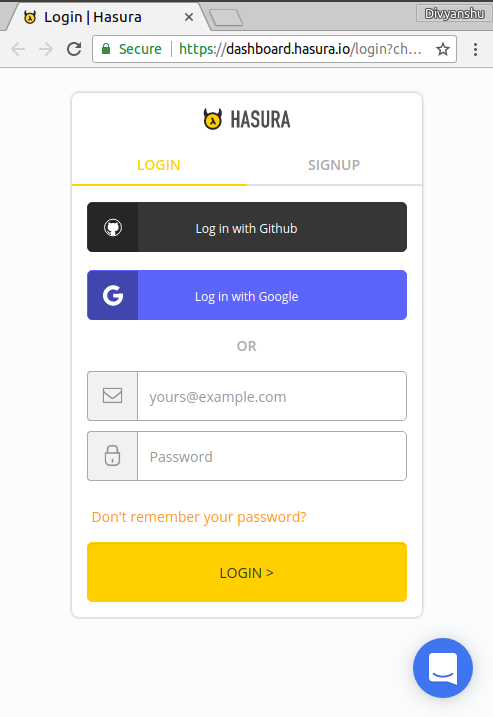The image size is (493, 717).
Task: Open Don't remember your password link
Action: point(199,517)
